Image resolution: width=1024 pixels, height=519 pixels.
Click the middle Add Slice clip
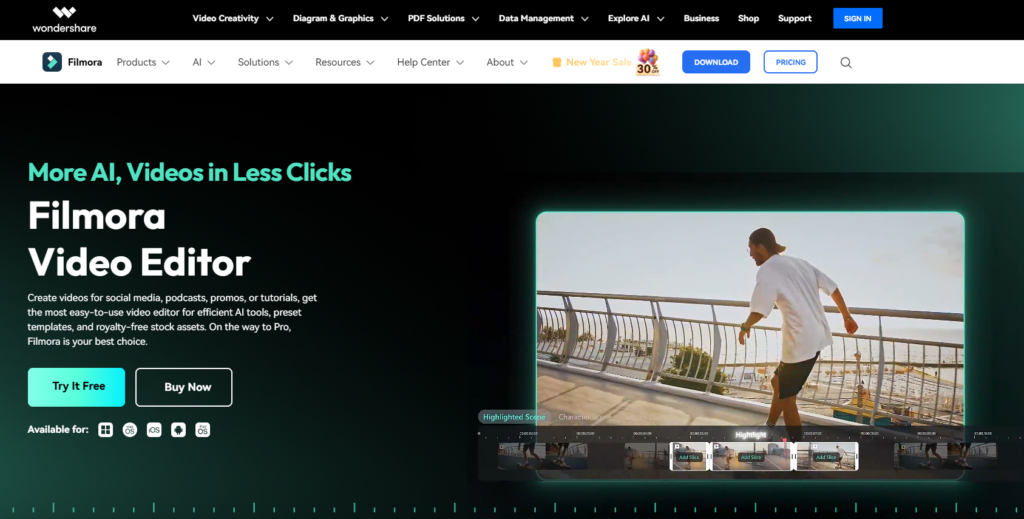pos(750,456)
